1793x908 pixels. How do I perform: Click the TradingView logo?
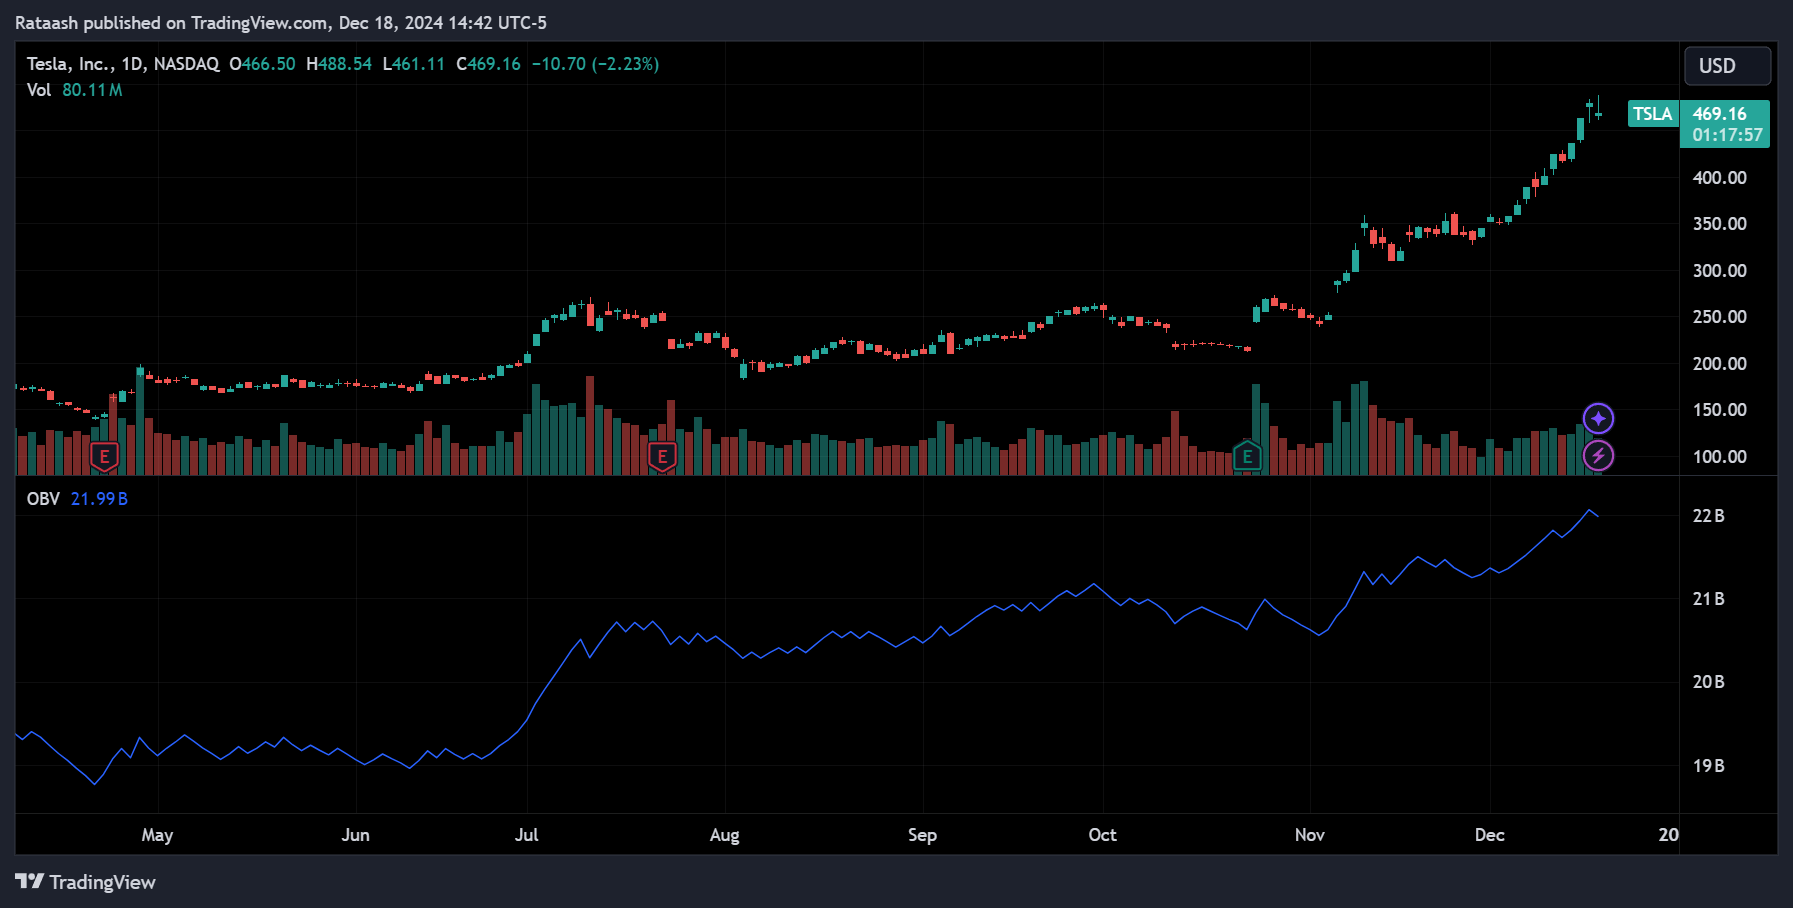86,882
